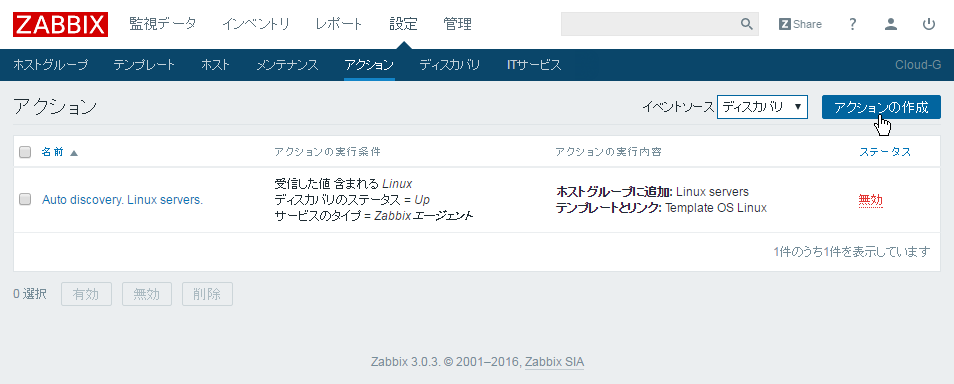Image resolution: width=954 pixels, height=384 pixels.
Task: Click the Cloud-G server name
Action: tap(918, 65)
